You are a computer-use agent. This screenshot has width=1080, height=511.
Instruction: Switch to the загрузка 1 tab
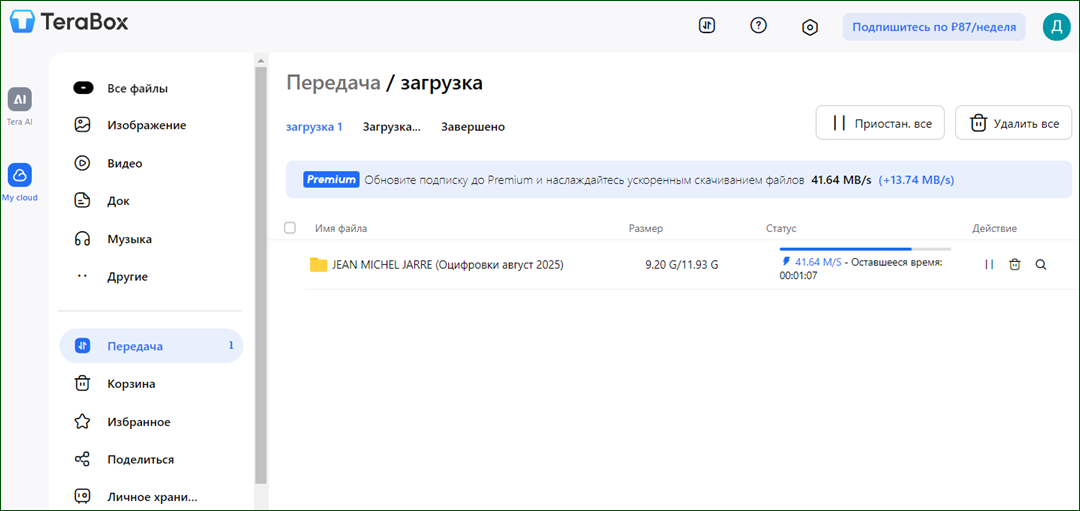[314, 127]
